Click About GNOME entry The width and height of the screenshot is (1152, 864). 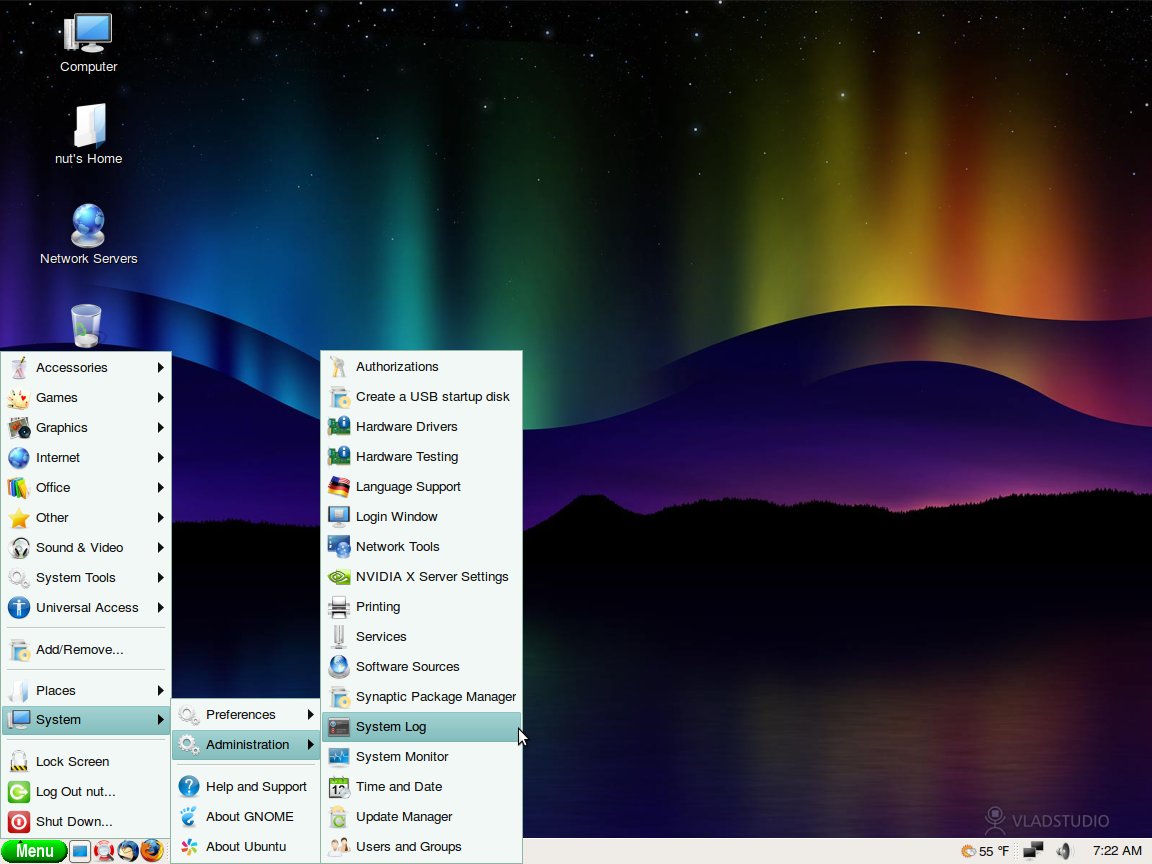pyautogui.click(x=246, y=817)
